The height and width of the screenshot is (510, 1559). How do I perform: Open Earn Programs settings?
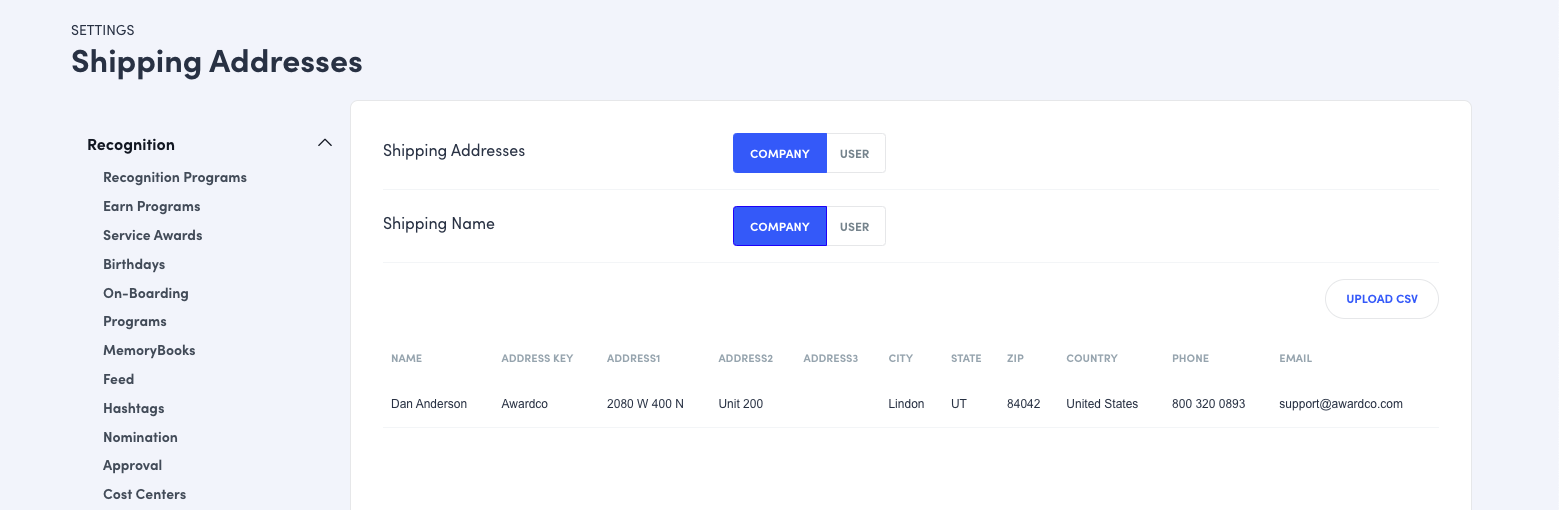[151, 207]
